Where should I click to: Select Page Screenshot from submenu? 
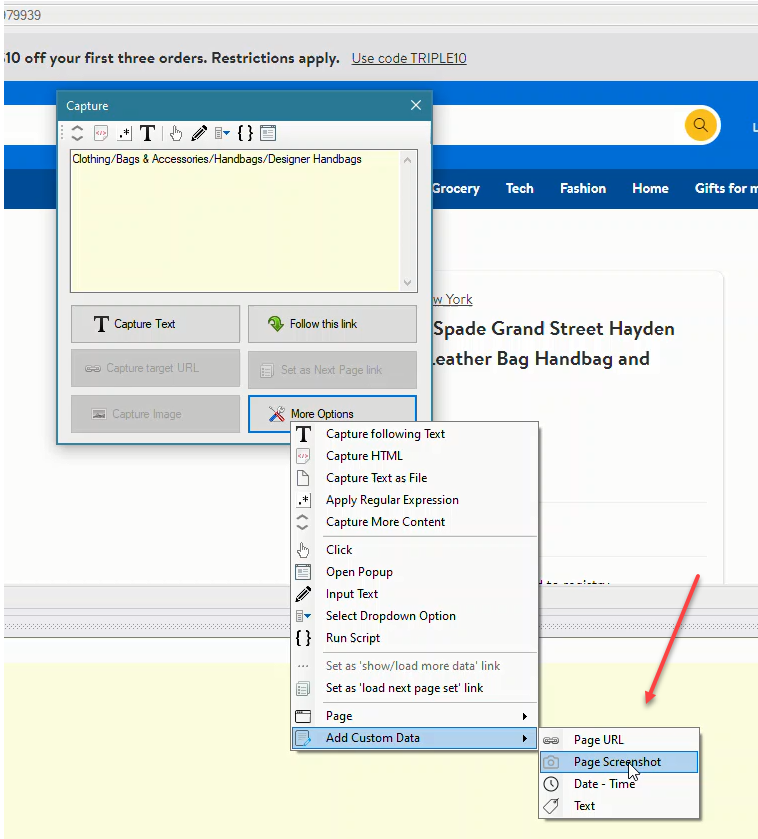(616, 762)
